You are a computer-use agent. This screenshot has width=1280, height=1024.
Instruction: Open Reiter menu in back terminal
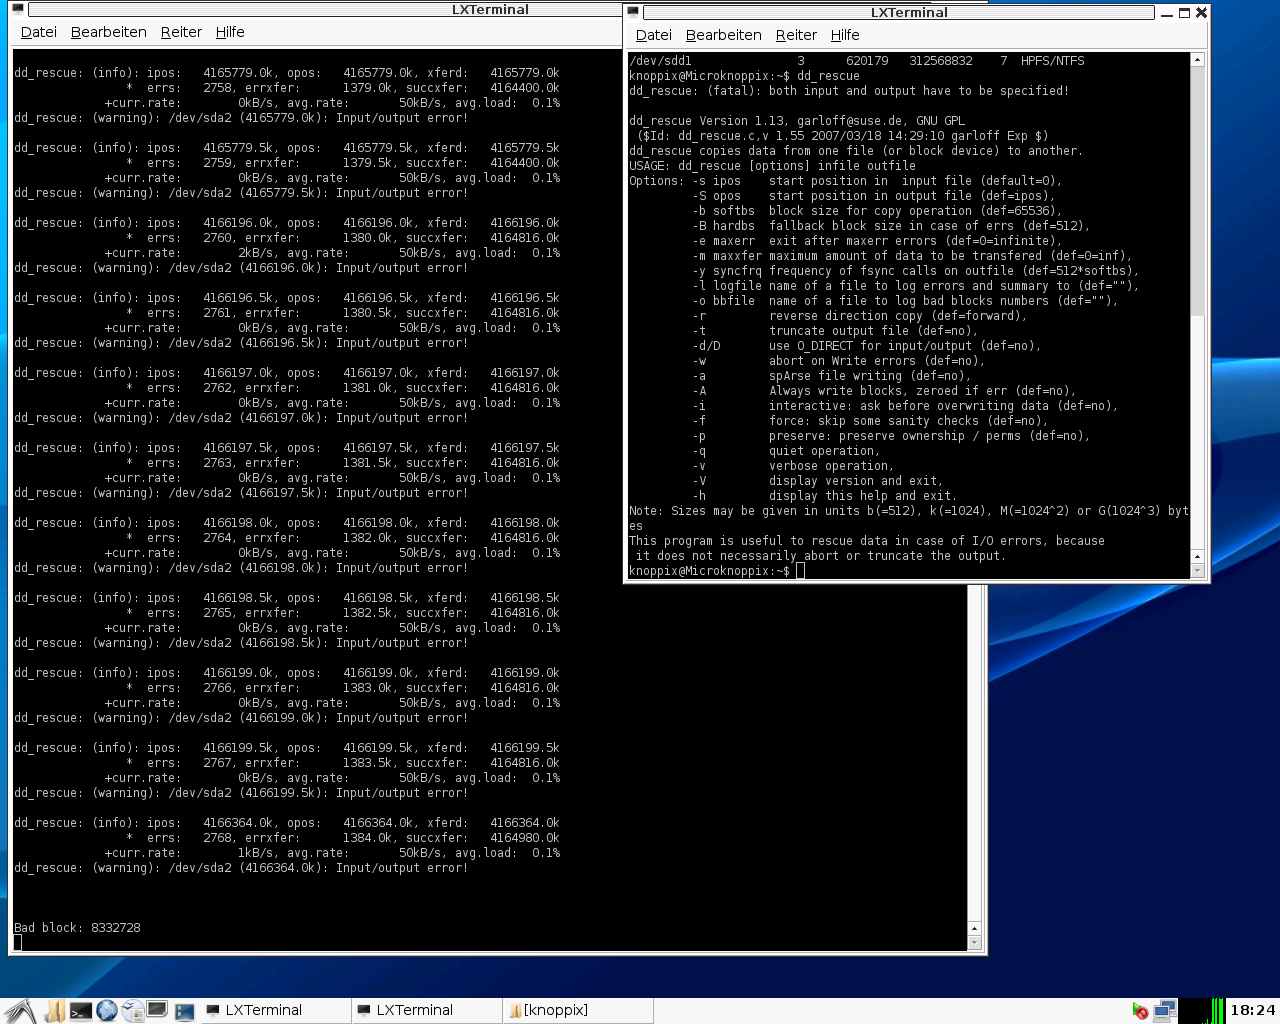(x=181, y=32)
